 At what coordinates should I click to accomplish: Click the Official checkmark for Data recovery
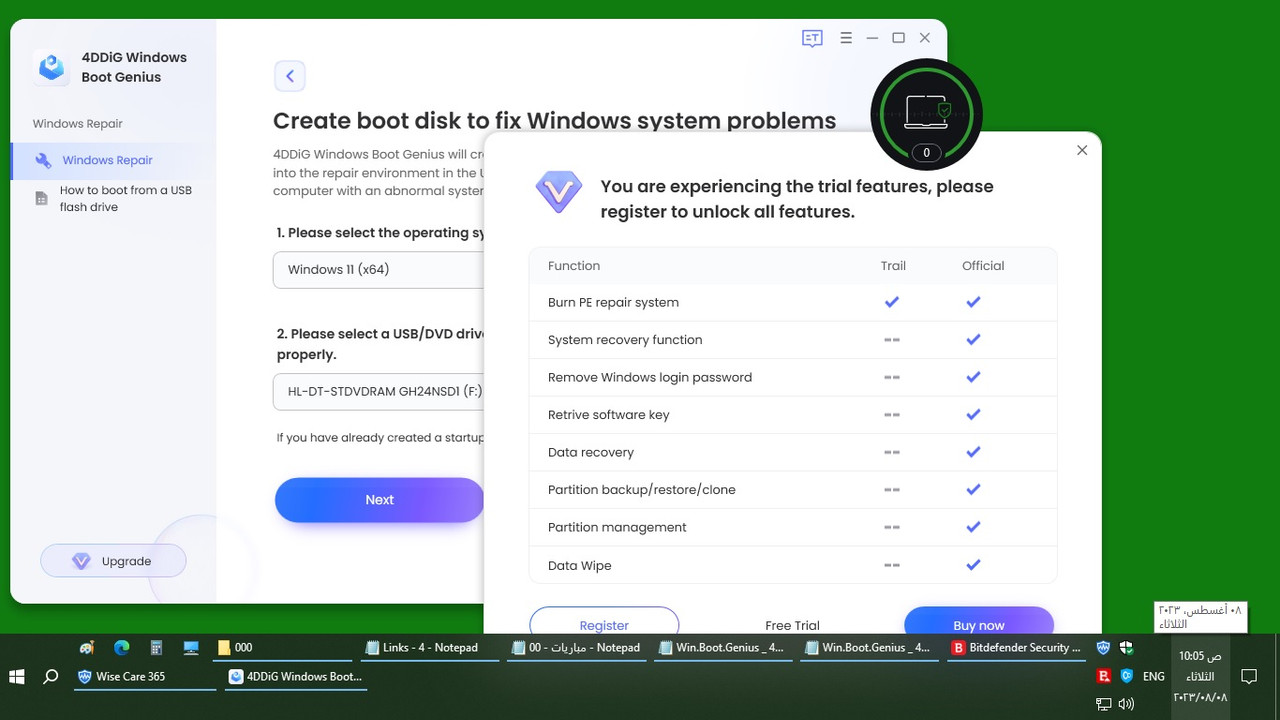[x=973, y=452]
